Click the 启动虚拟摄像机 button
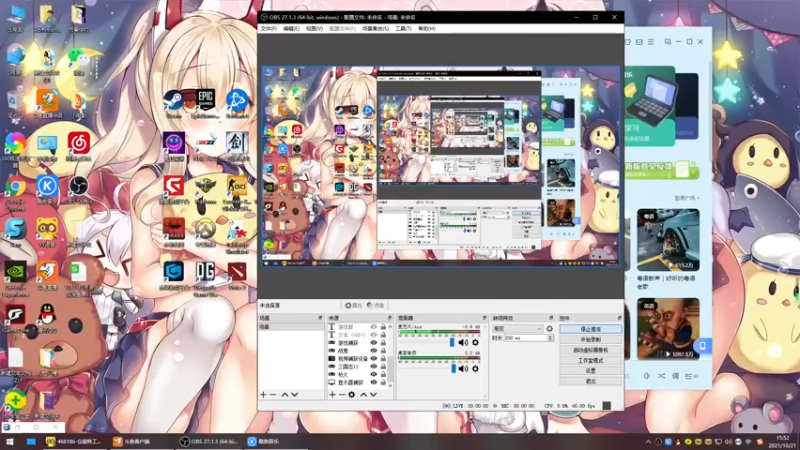 [591, 350]
